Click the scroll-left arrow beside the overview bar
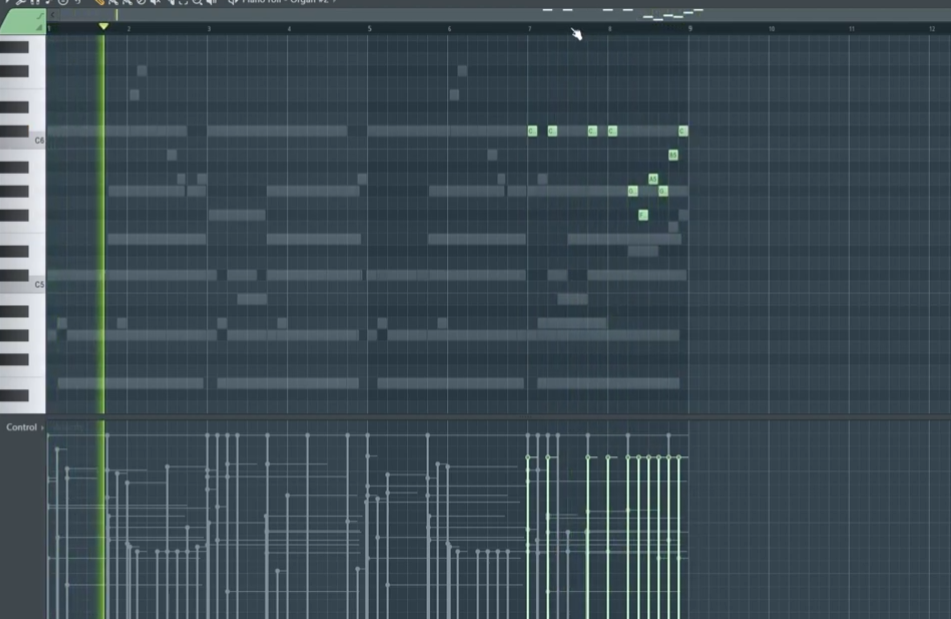Screen dimensions: 951x619 click(53, 15)
